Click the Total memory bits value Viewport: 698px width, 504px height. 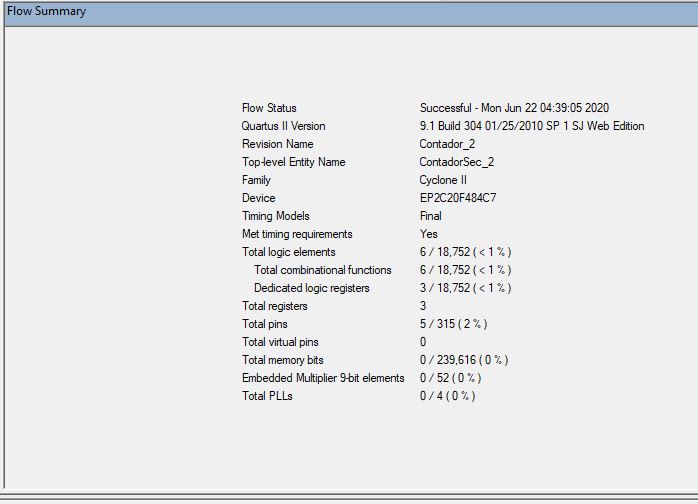click(464, 360)
